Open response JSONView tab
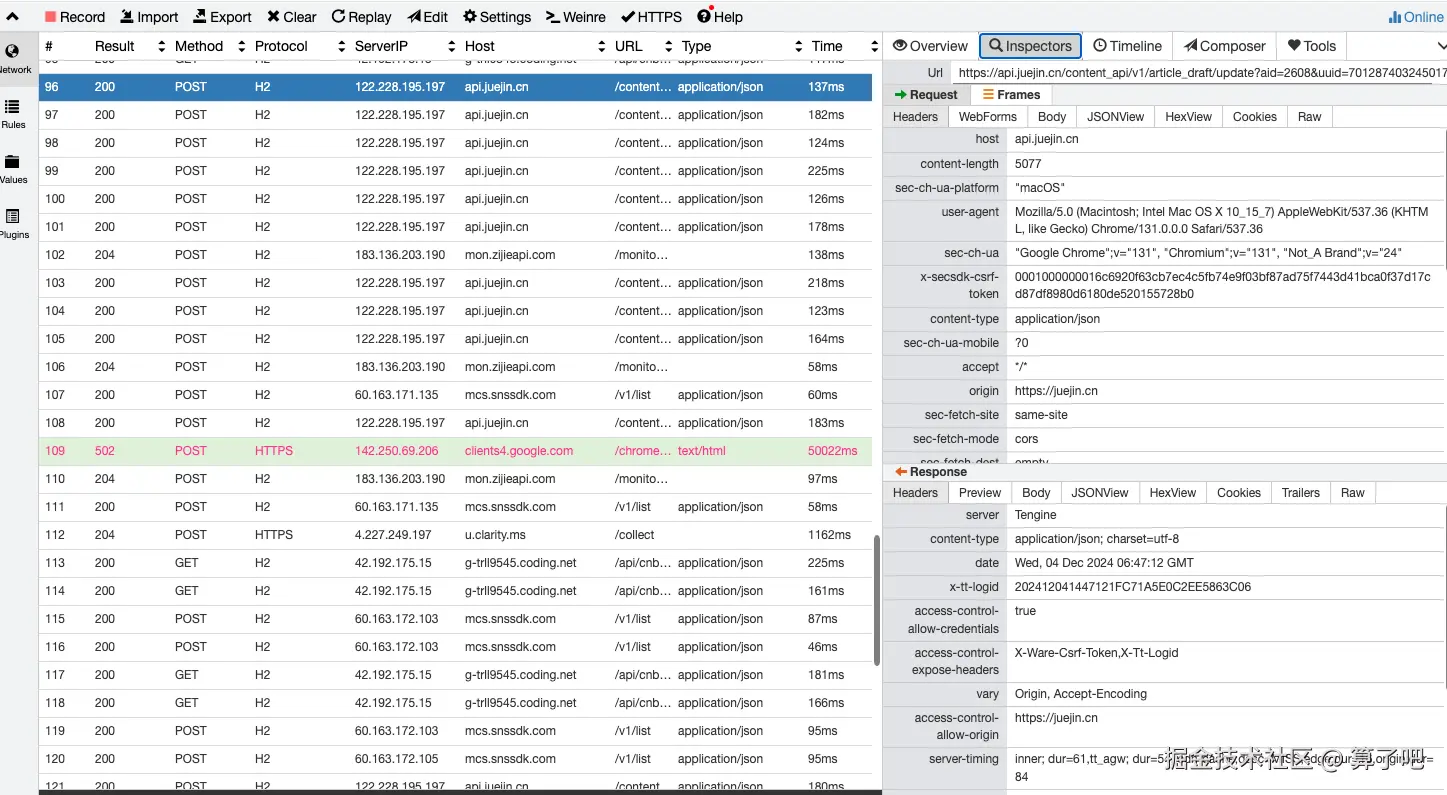Viewport: 1447px width, 795px height. pyautogui.click(x=1099, y=493)
